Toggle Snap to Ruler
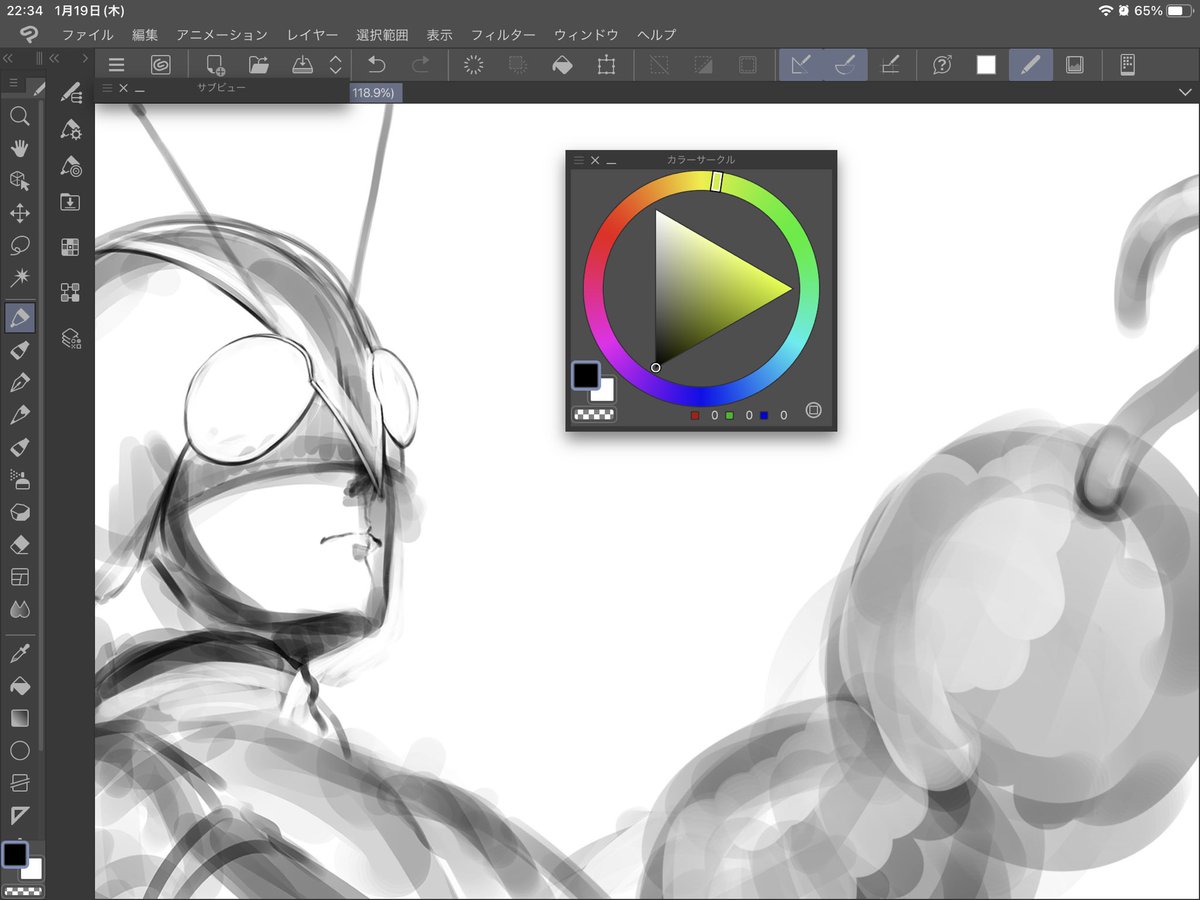This screenshot has width=1200, height=900. coord(801,65)
